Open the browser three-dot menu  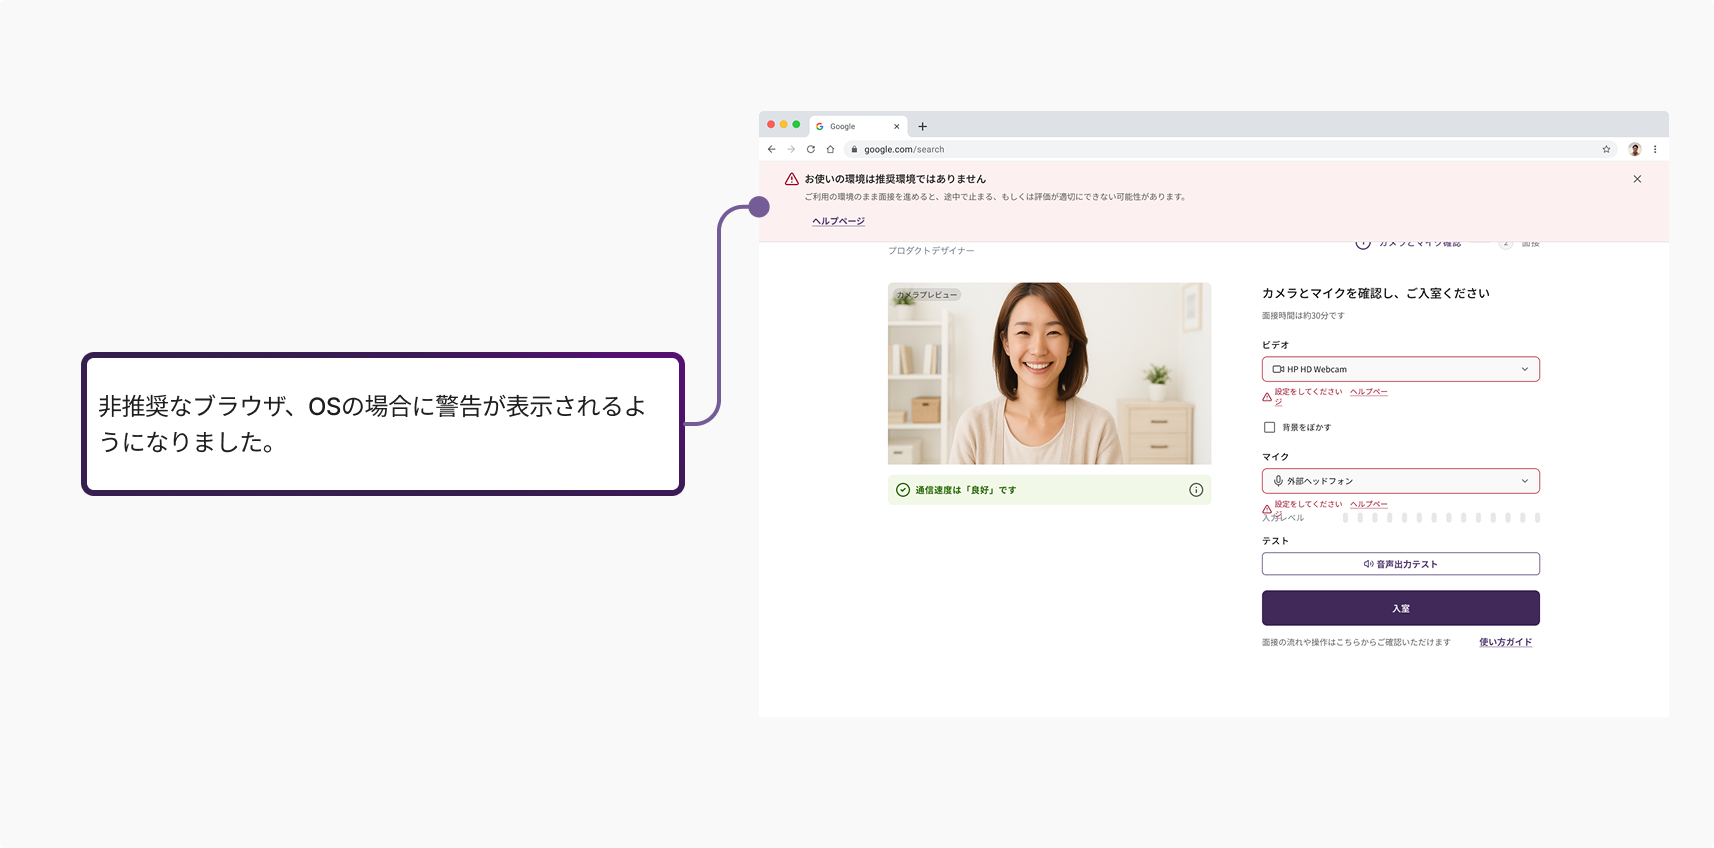pos(1655,149)
